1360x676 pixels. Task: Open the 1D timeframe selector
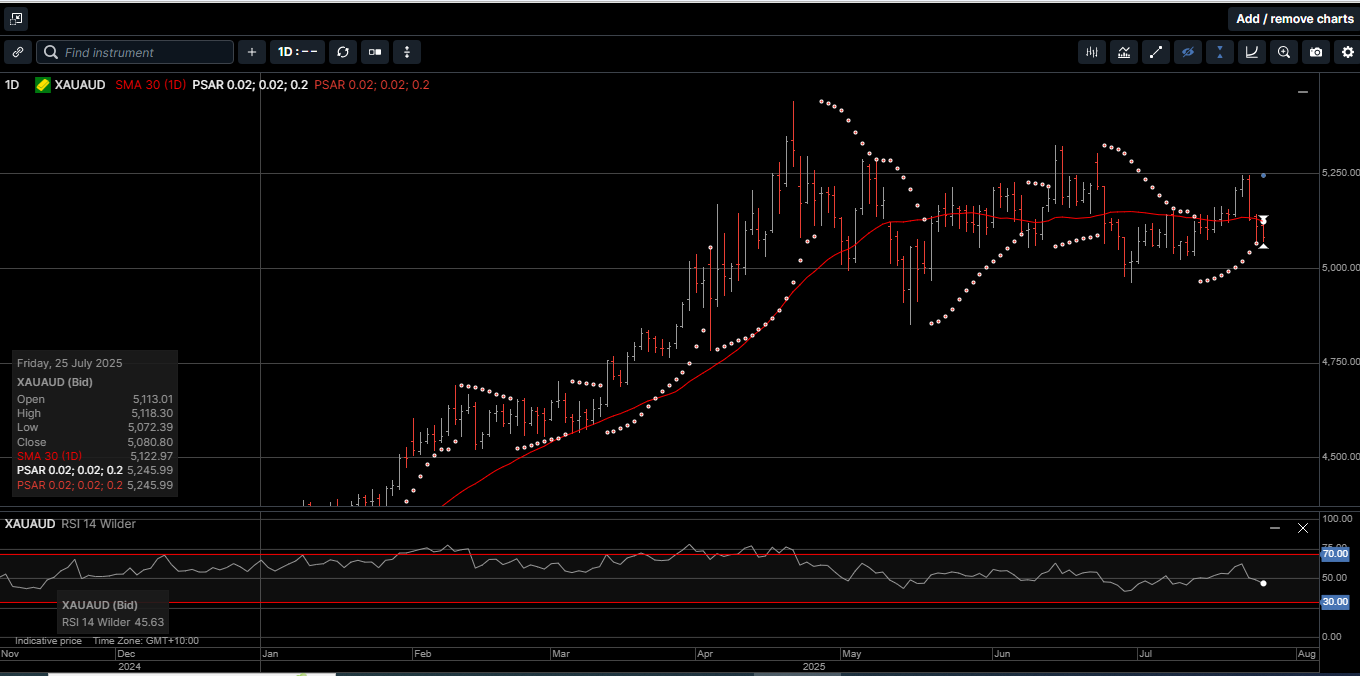point(297,52)
